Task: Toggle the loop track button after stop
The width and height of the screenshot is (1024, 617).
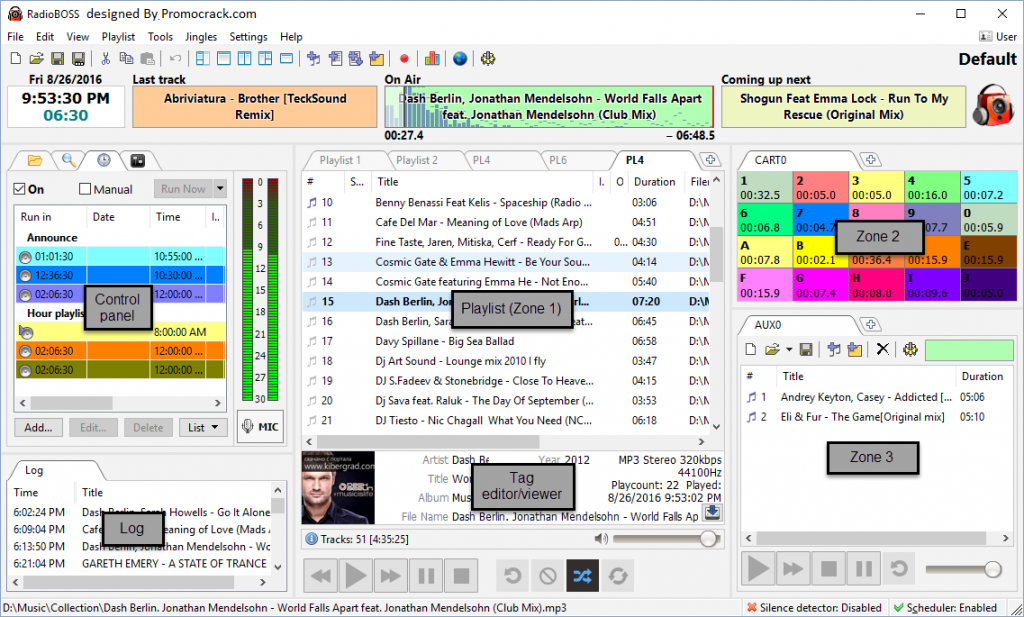Action: click(x=513, y=575)
